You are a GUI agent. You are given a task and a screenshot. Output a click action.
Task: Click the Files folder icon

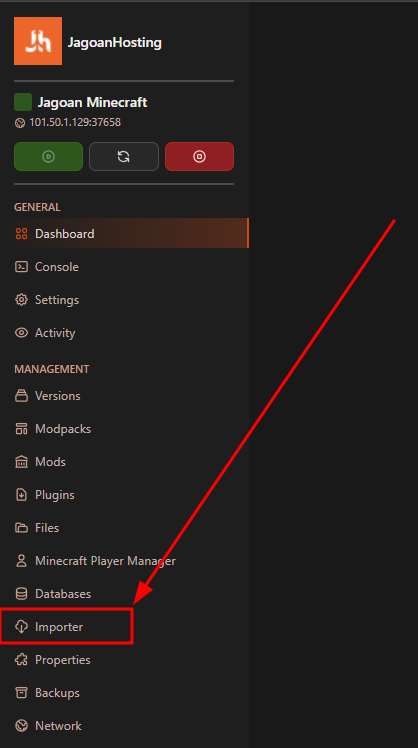pos(21,528)
